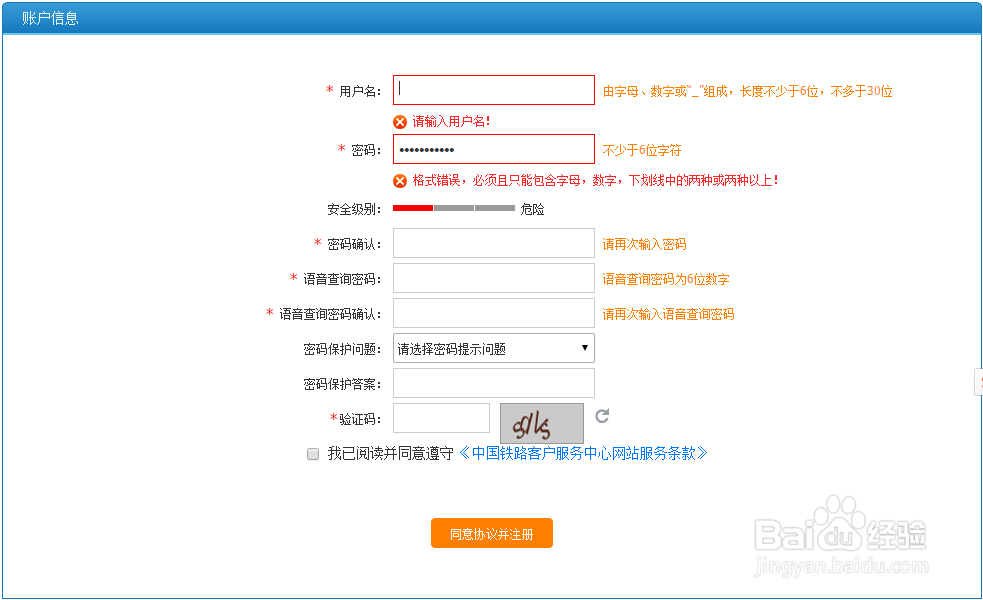Focus the 验证码 captcha entry box
Viewport: 983px width, 600px height.
pyautogui.click(x=441, y=417)
